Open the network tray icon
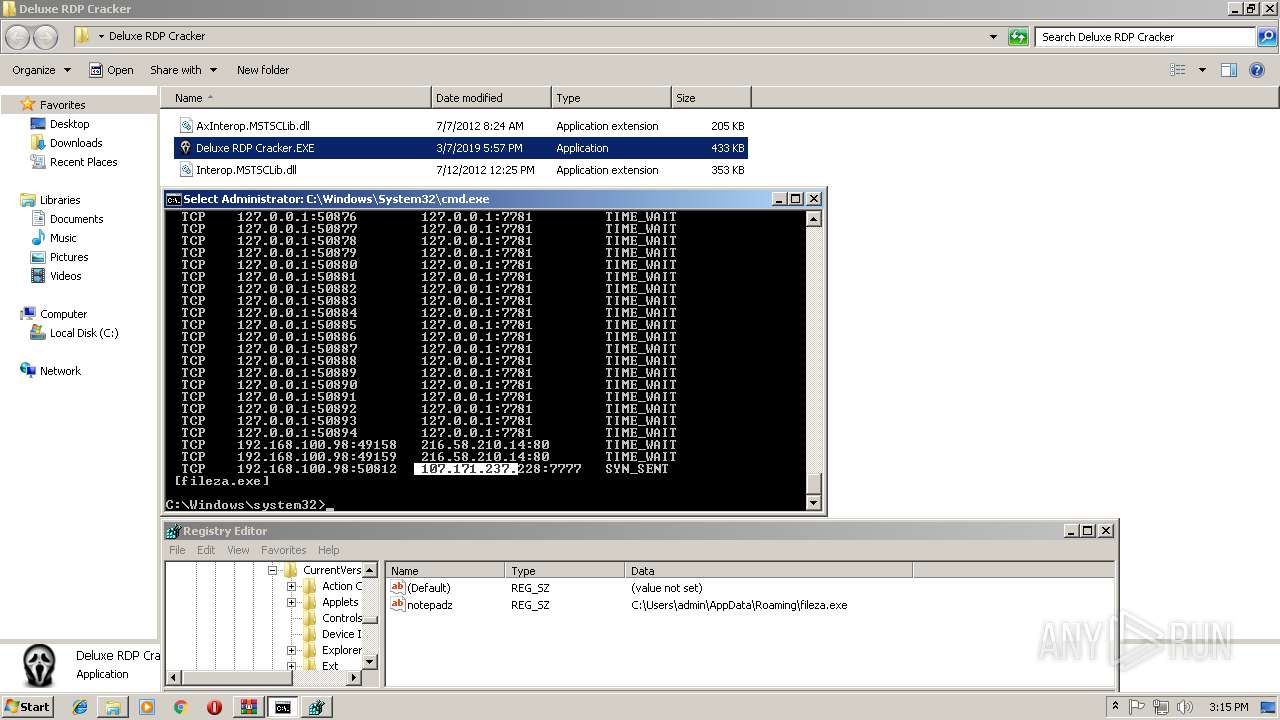The image size is (1280, 720). (1161, 707)
